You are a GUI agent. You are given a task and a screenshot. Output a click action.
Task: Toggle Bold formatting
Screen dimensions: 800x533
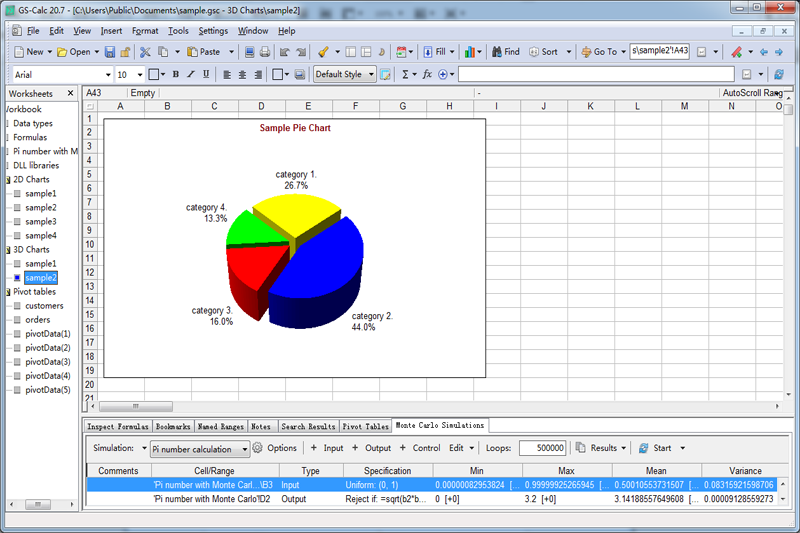coord(176,74)
